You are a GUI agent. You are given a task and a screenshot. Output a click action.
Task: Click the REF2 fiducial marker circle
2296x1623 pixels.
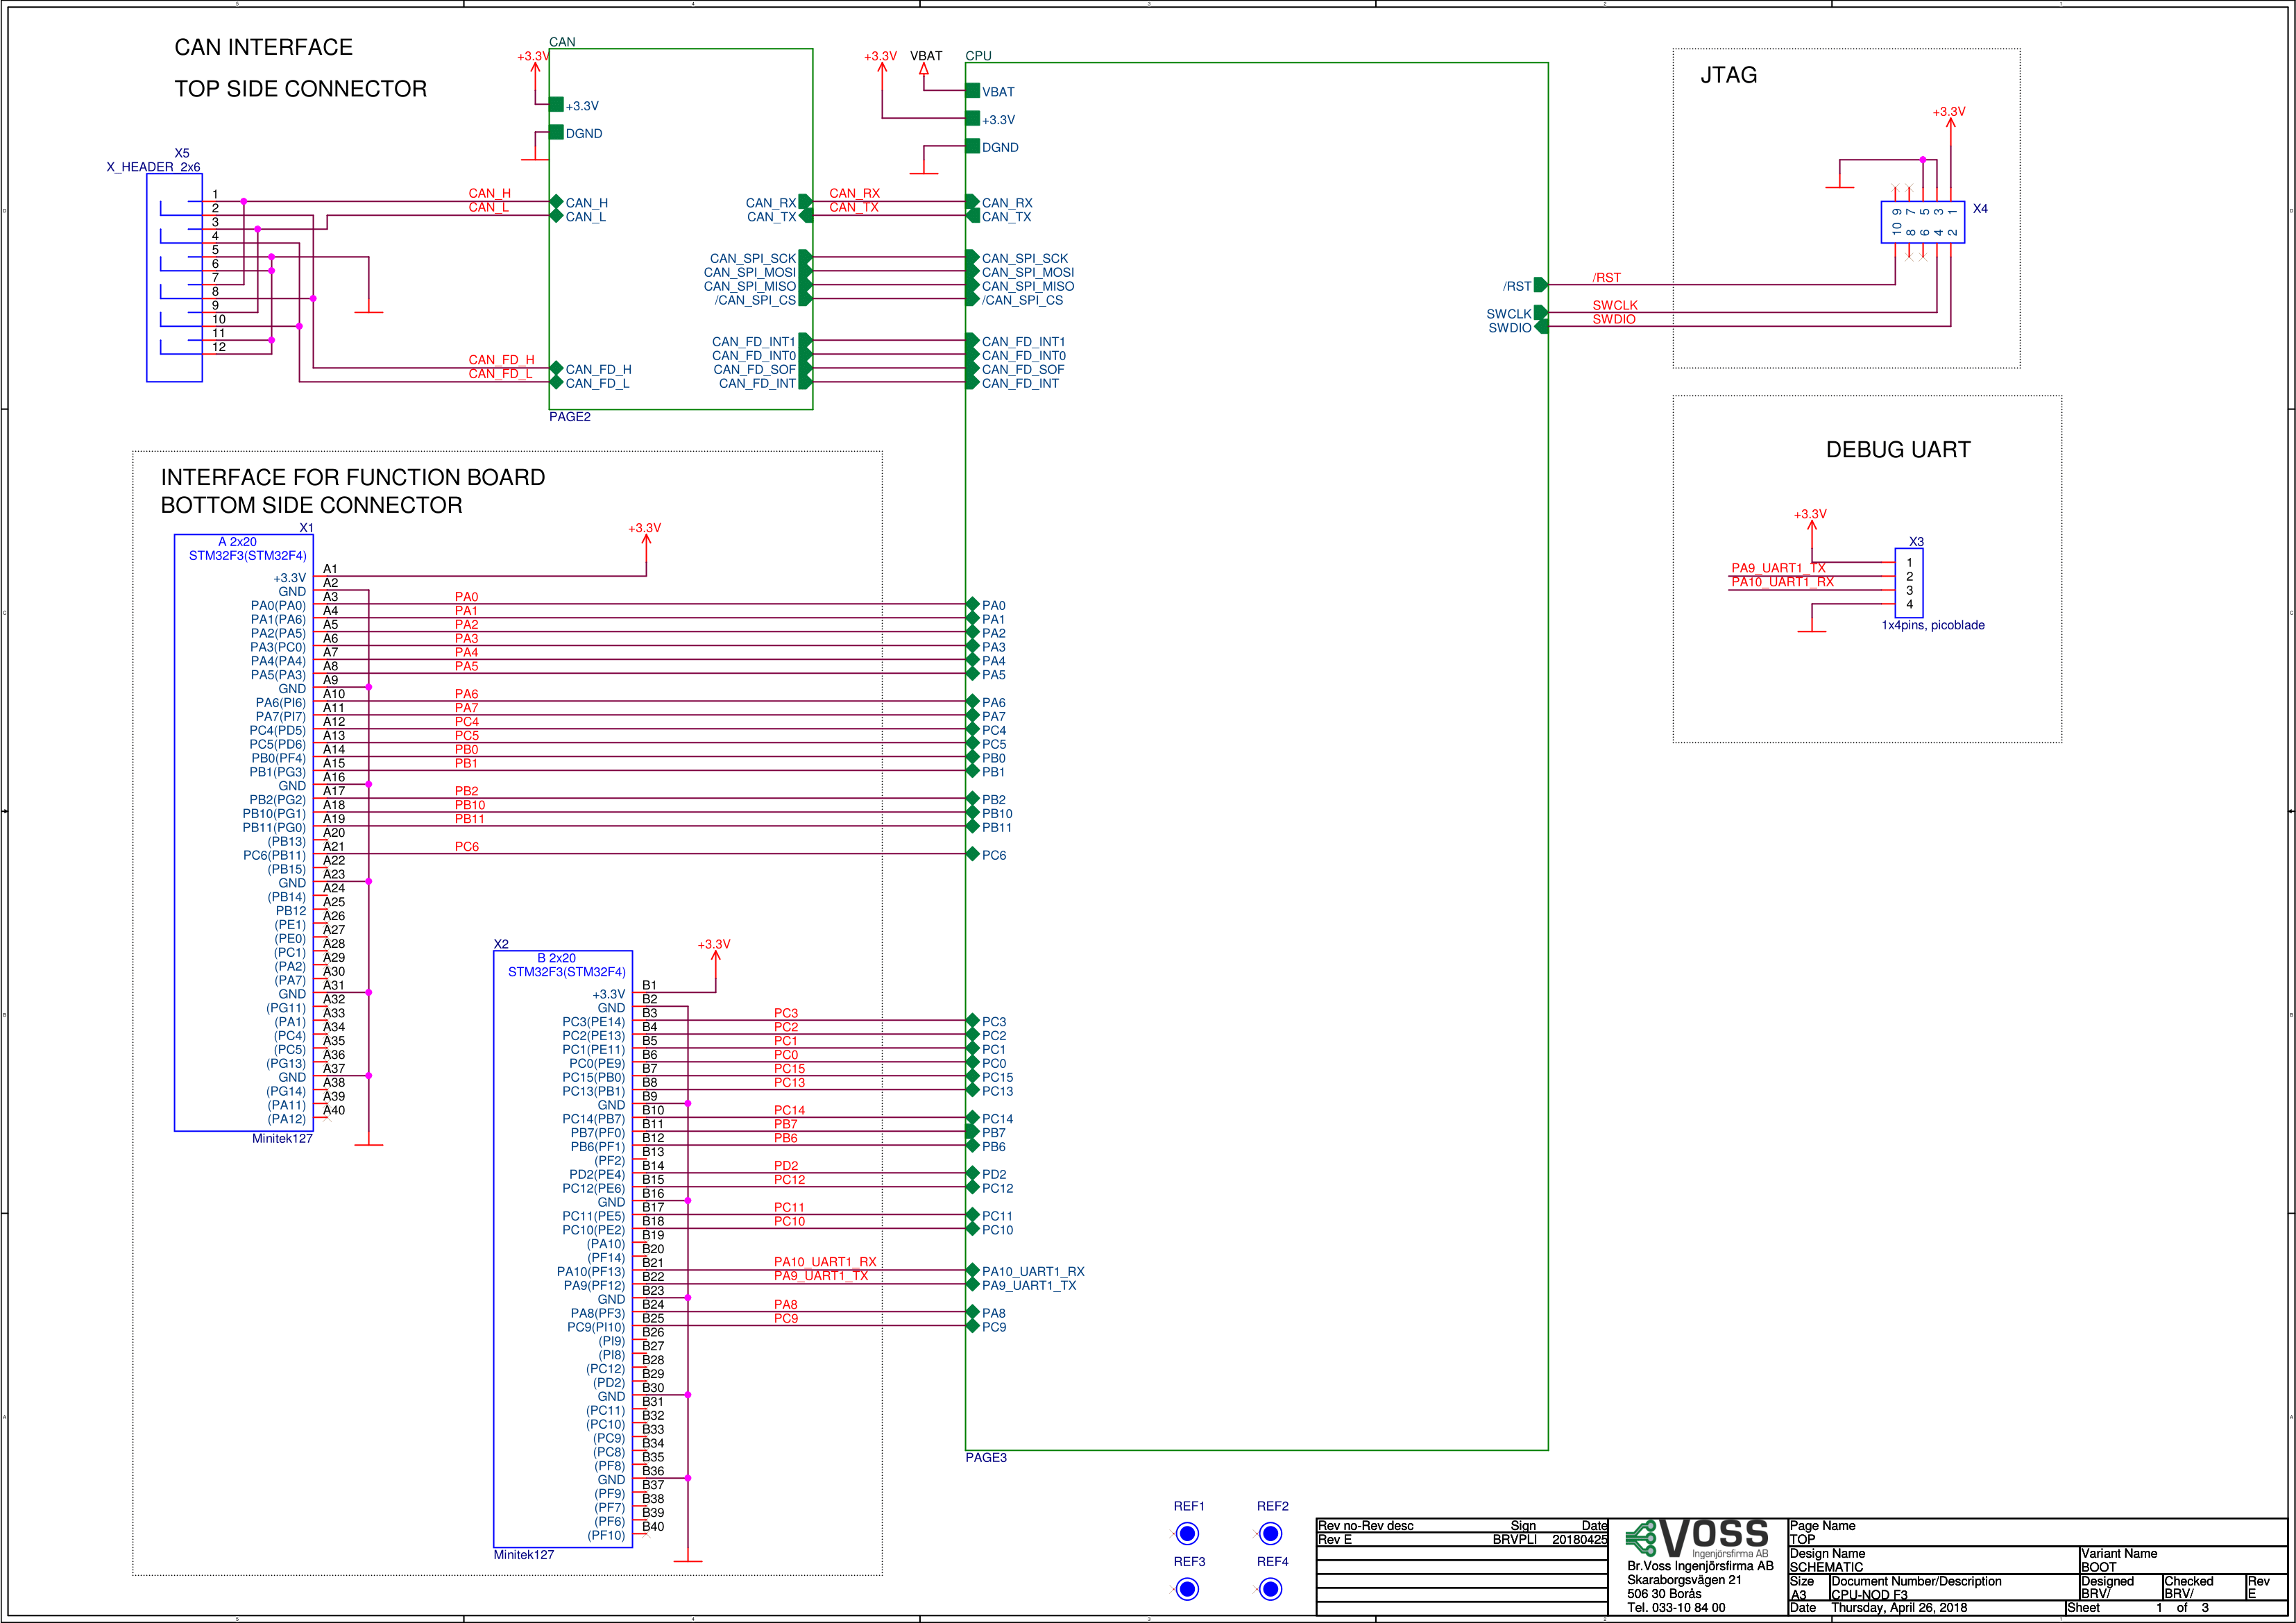[x=1270, y=1533]
